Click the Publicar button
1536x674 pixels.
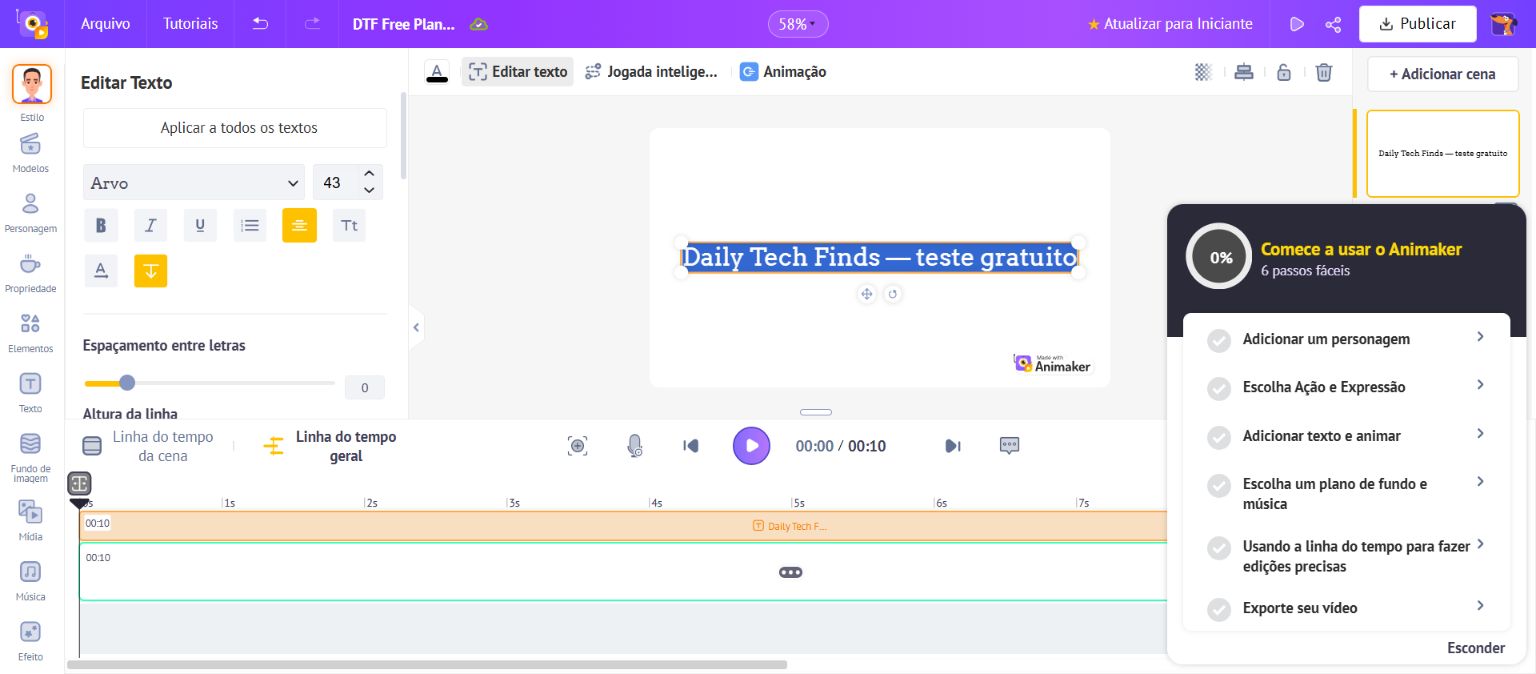coord(1417,24)
